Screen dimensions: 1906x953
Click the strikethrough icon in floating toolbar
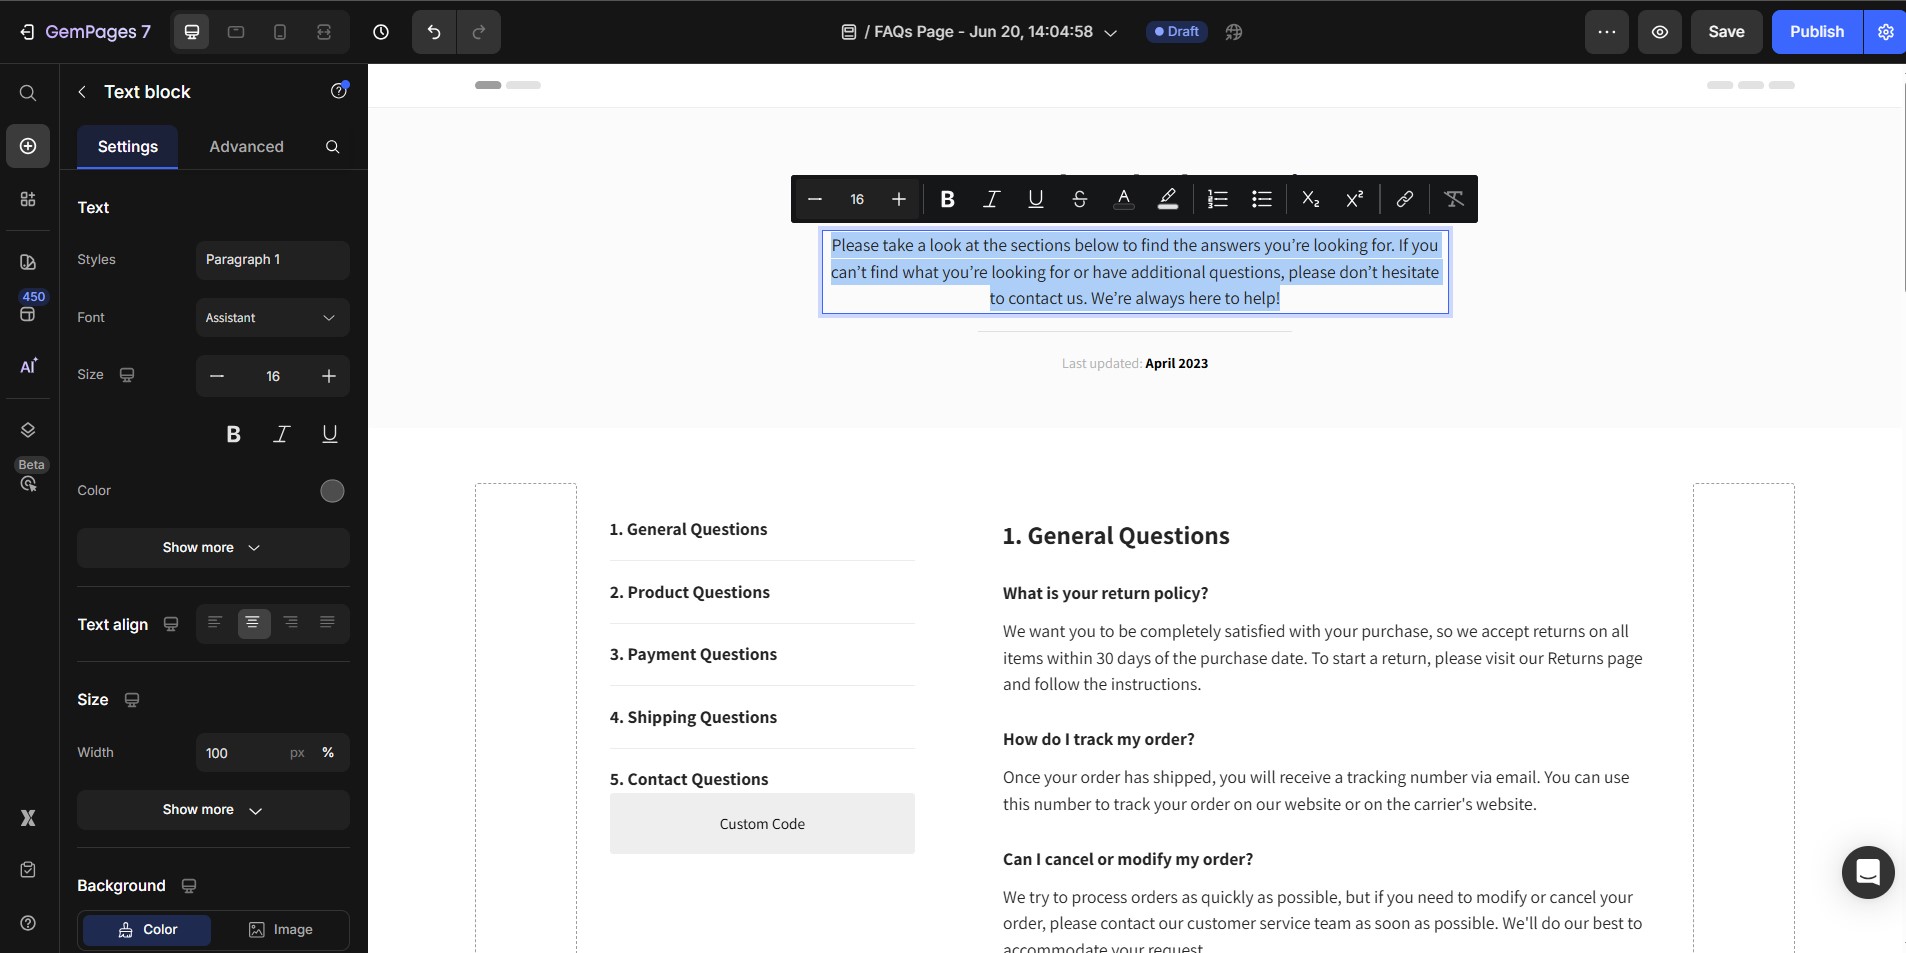tap(1079, 199)
